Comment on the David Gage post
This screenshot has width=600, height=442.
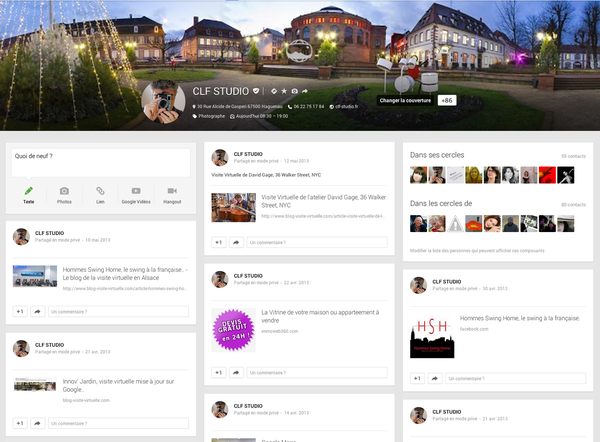coord(317,242)
